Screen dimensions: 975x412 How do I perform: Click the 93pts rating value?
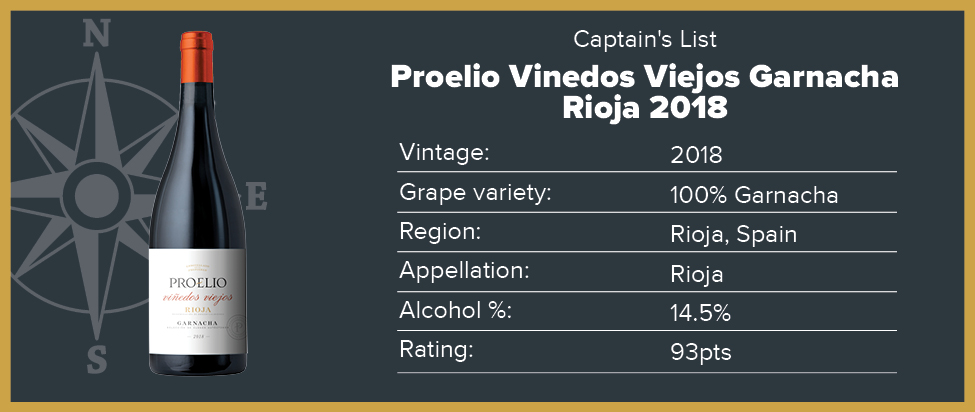click(x=701, y=354)
